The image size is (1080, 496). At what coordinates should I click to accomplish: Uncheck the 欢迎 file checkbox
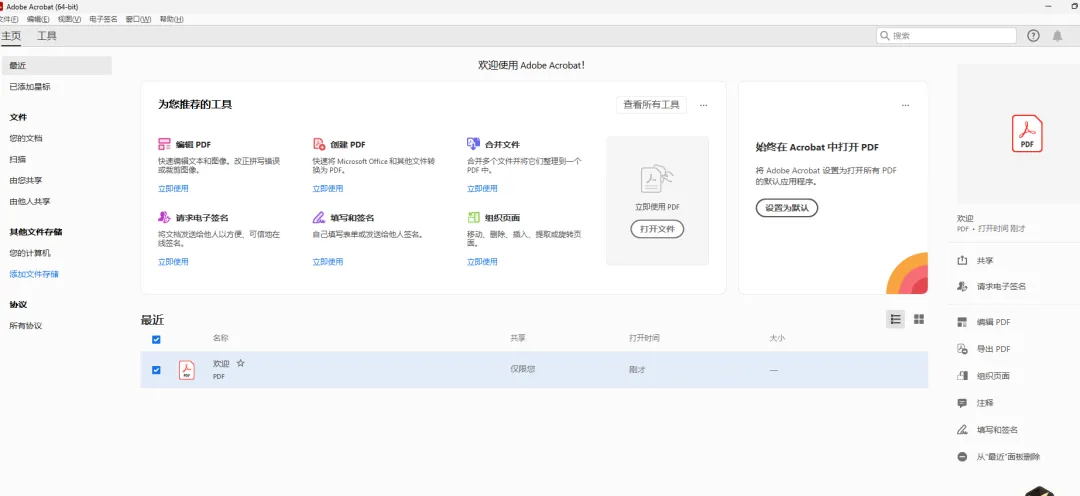pos(156,370)
